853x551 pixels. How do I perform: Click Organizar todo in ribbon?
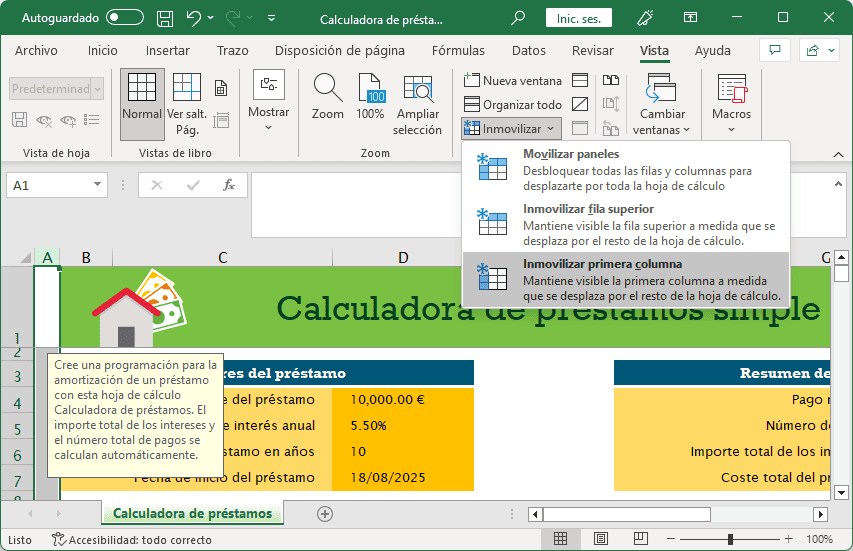(513, 104)
